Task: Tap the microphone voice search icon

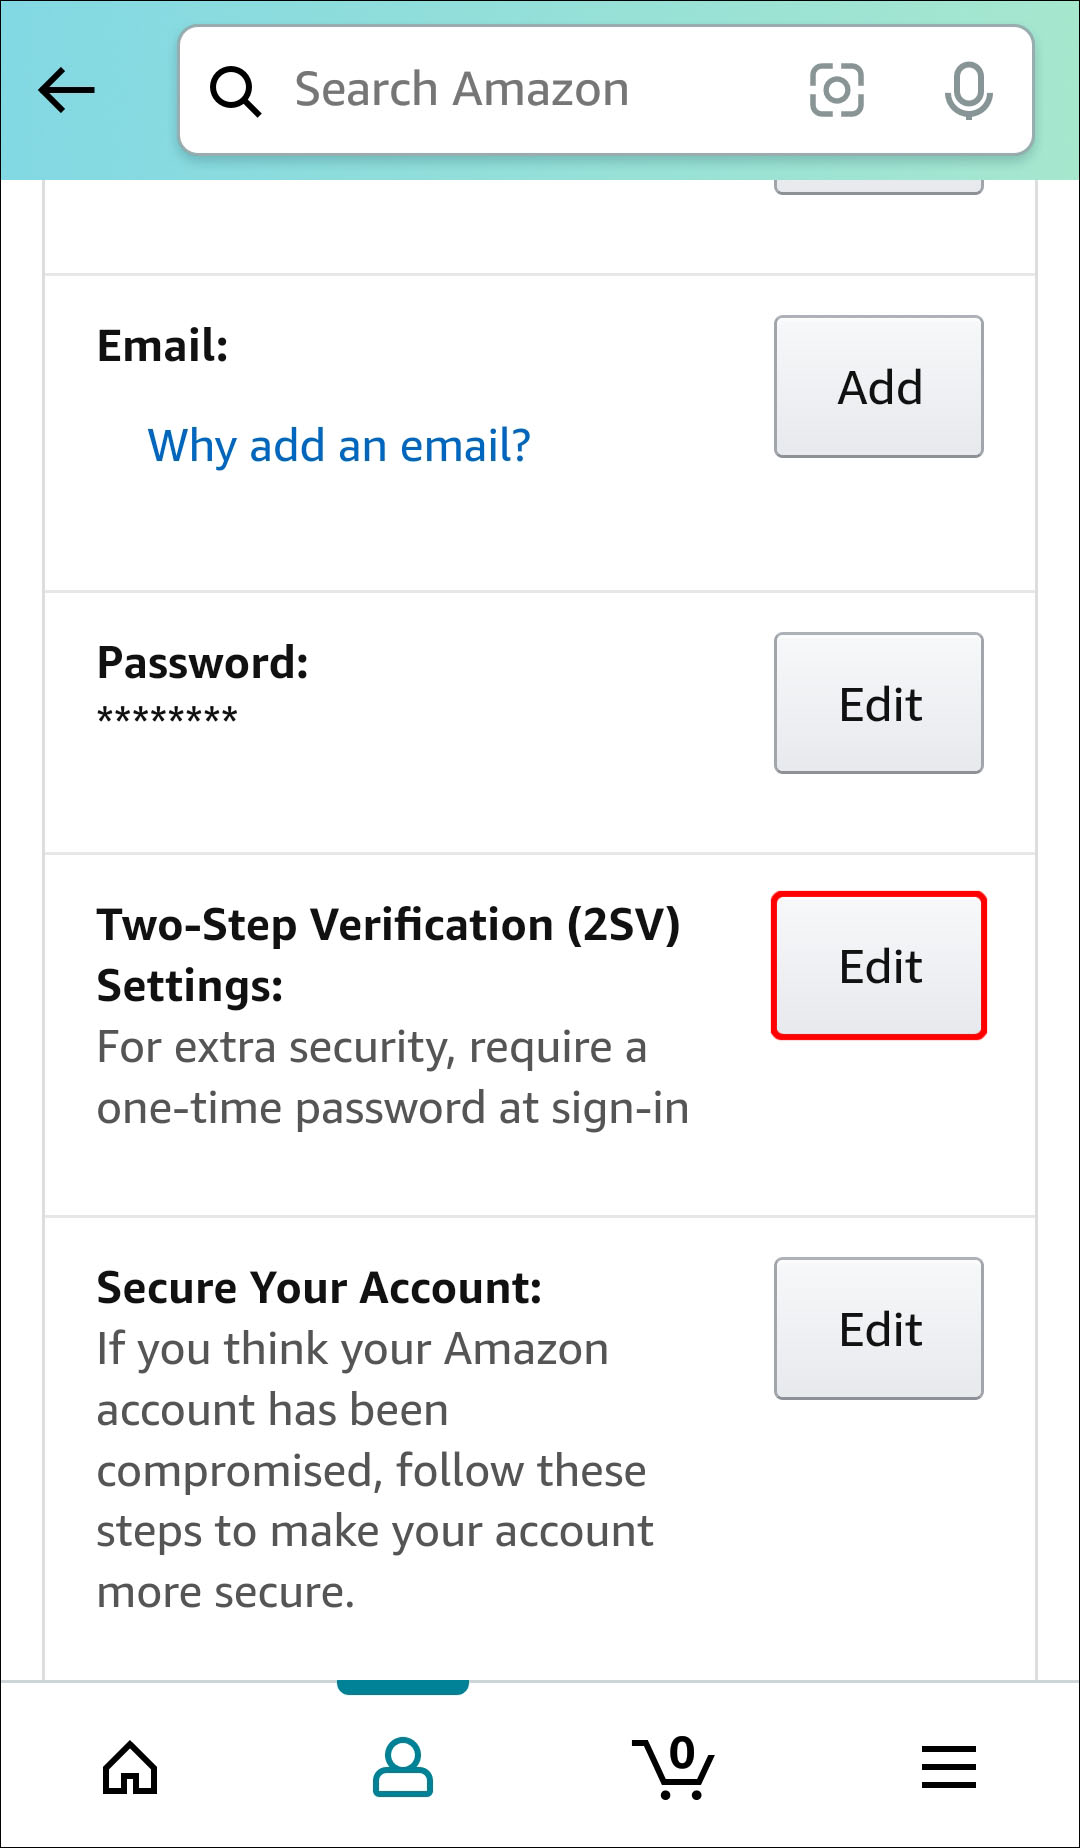Action: click(968, 90)
